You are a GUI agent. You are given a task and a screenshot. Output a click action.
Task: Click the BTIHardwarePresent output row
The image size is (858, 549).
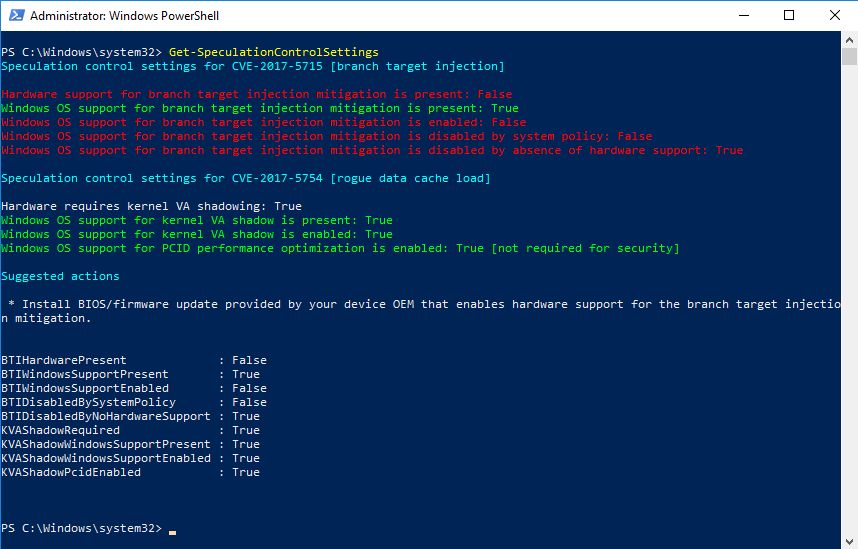pos(134,360)
